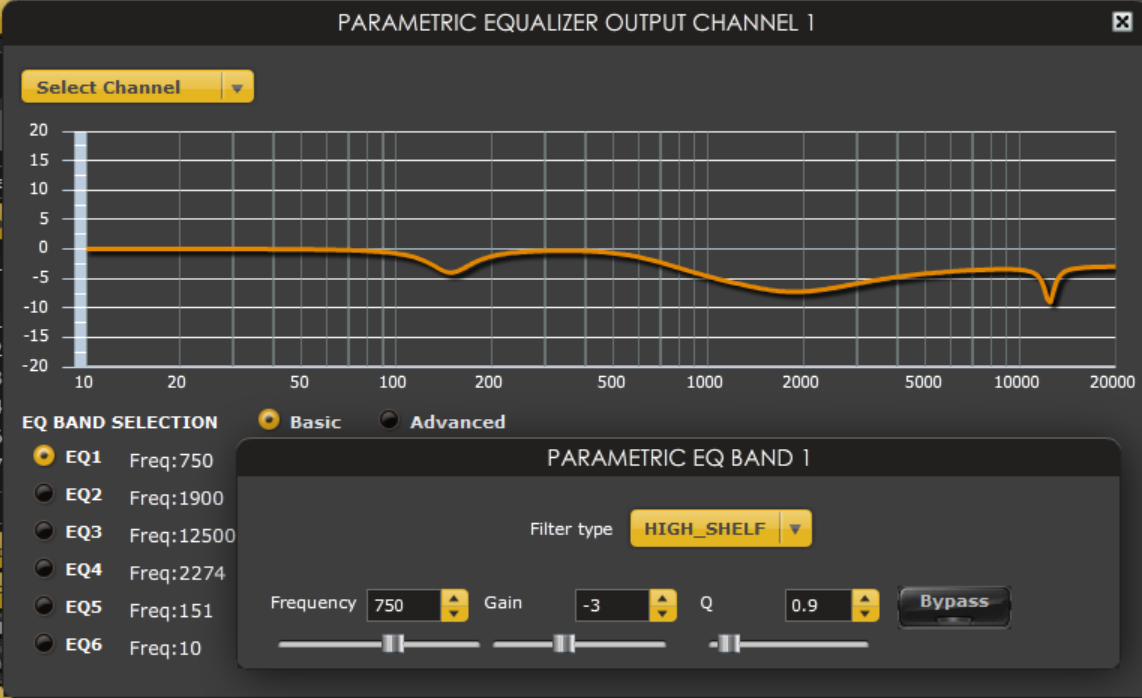
Task: Toggle the Bypass button
Action: click(x=954, y=606)
